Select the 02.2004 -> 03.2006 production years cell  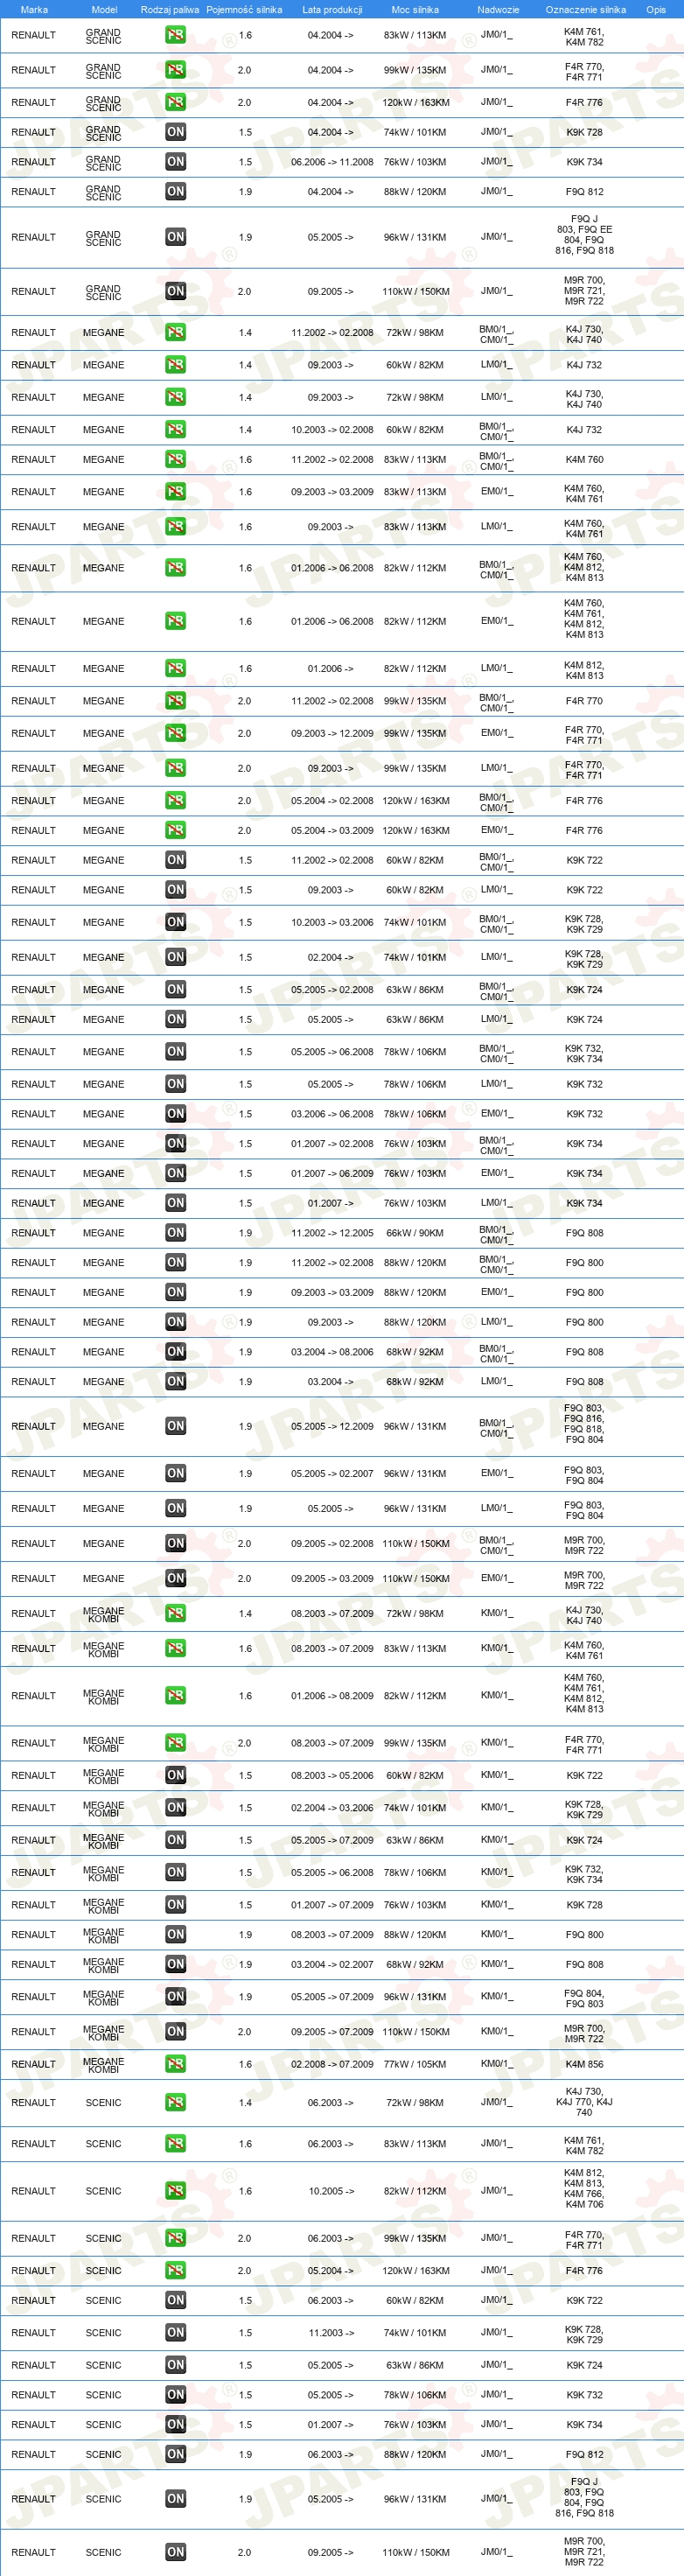[332, 1808]
